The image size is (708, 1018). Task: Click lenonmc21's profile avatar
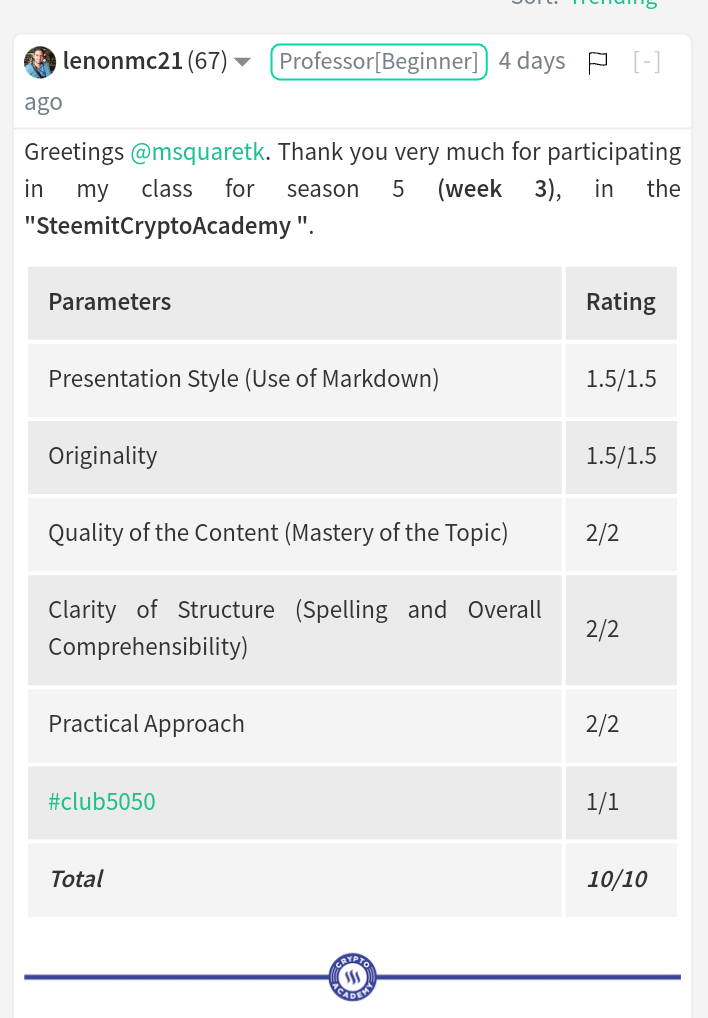40,62
